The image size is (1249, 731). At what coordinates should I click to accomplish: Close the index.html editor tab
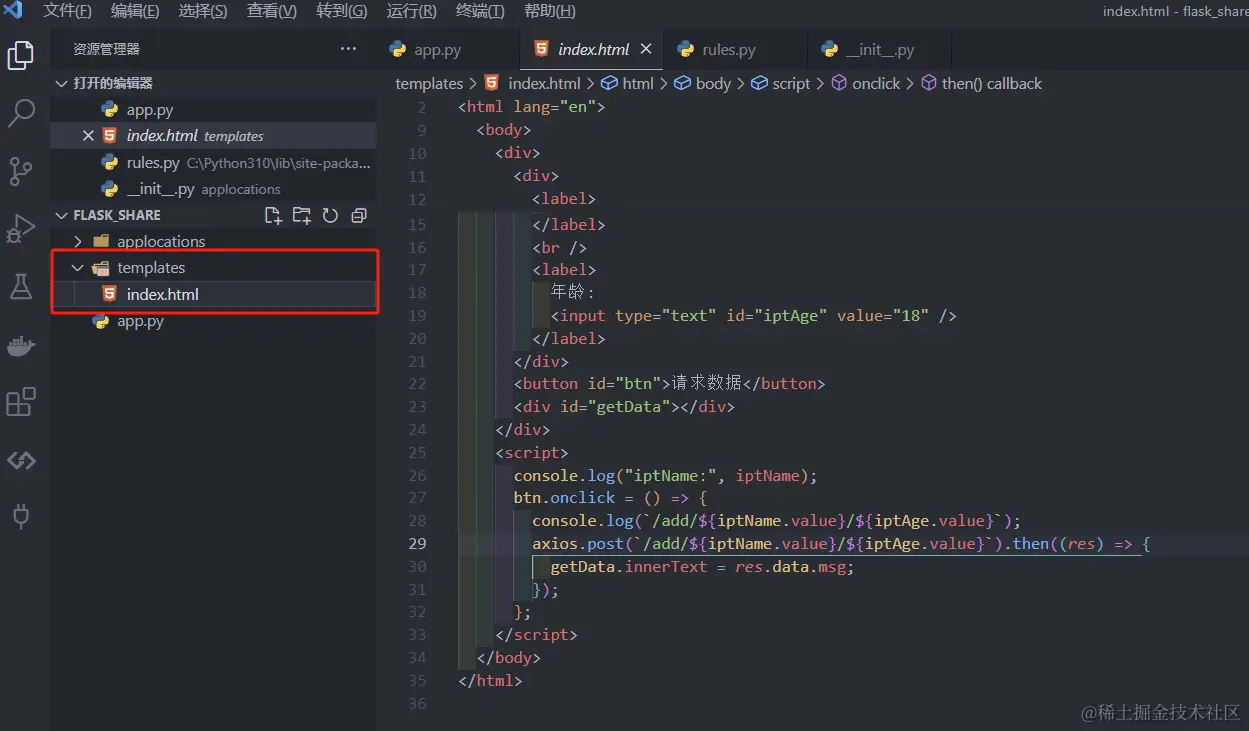[646, 49]
